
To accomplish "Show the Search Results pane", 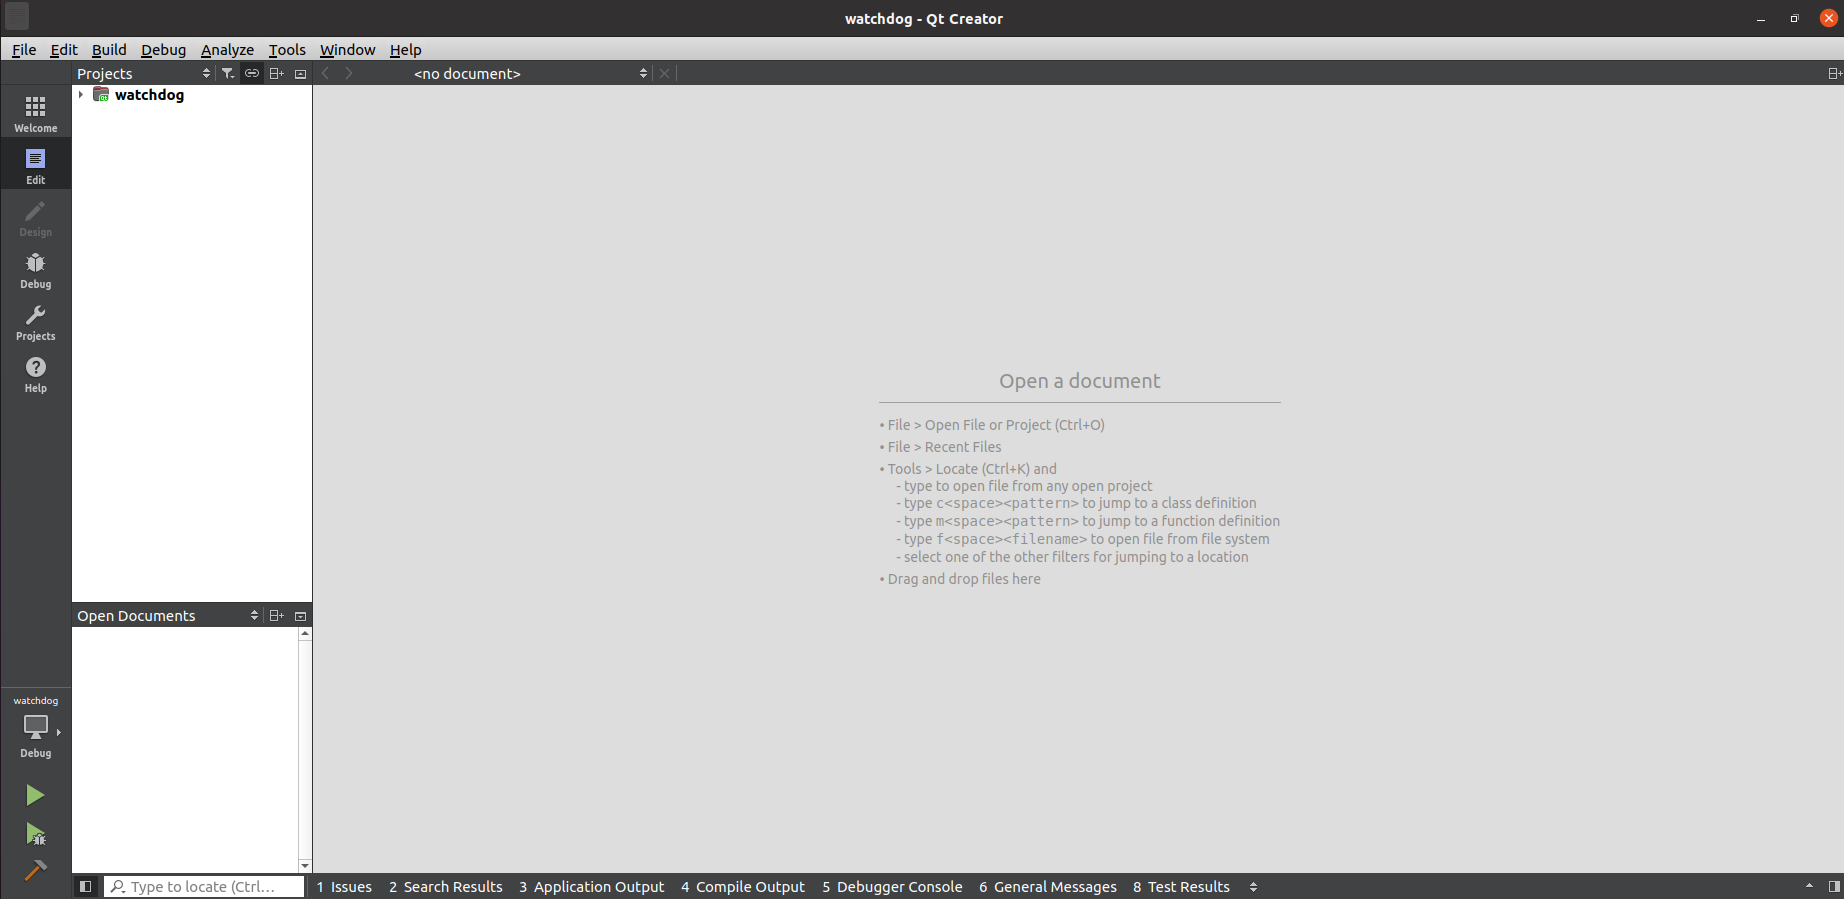I will [446, 886].
